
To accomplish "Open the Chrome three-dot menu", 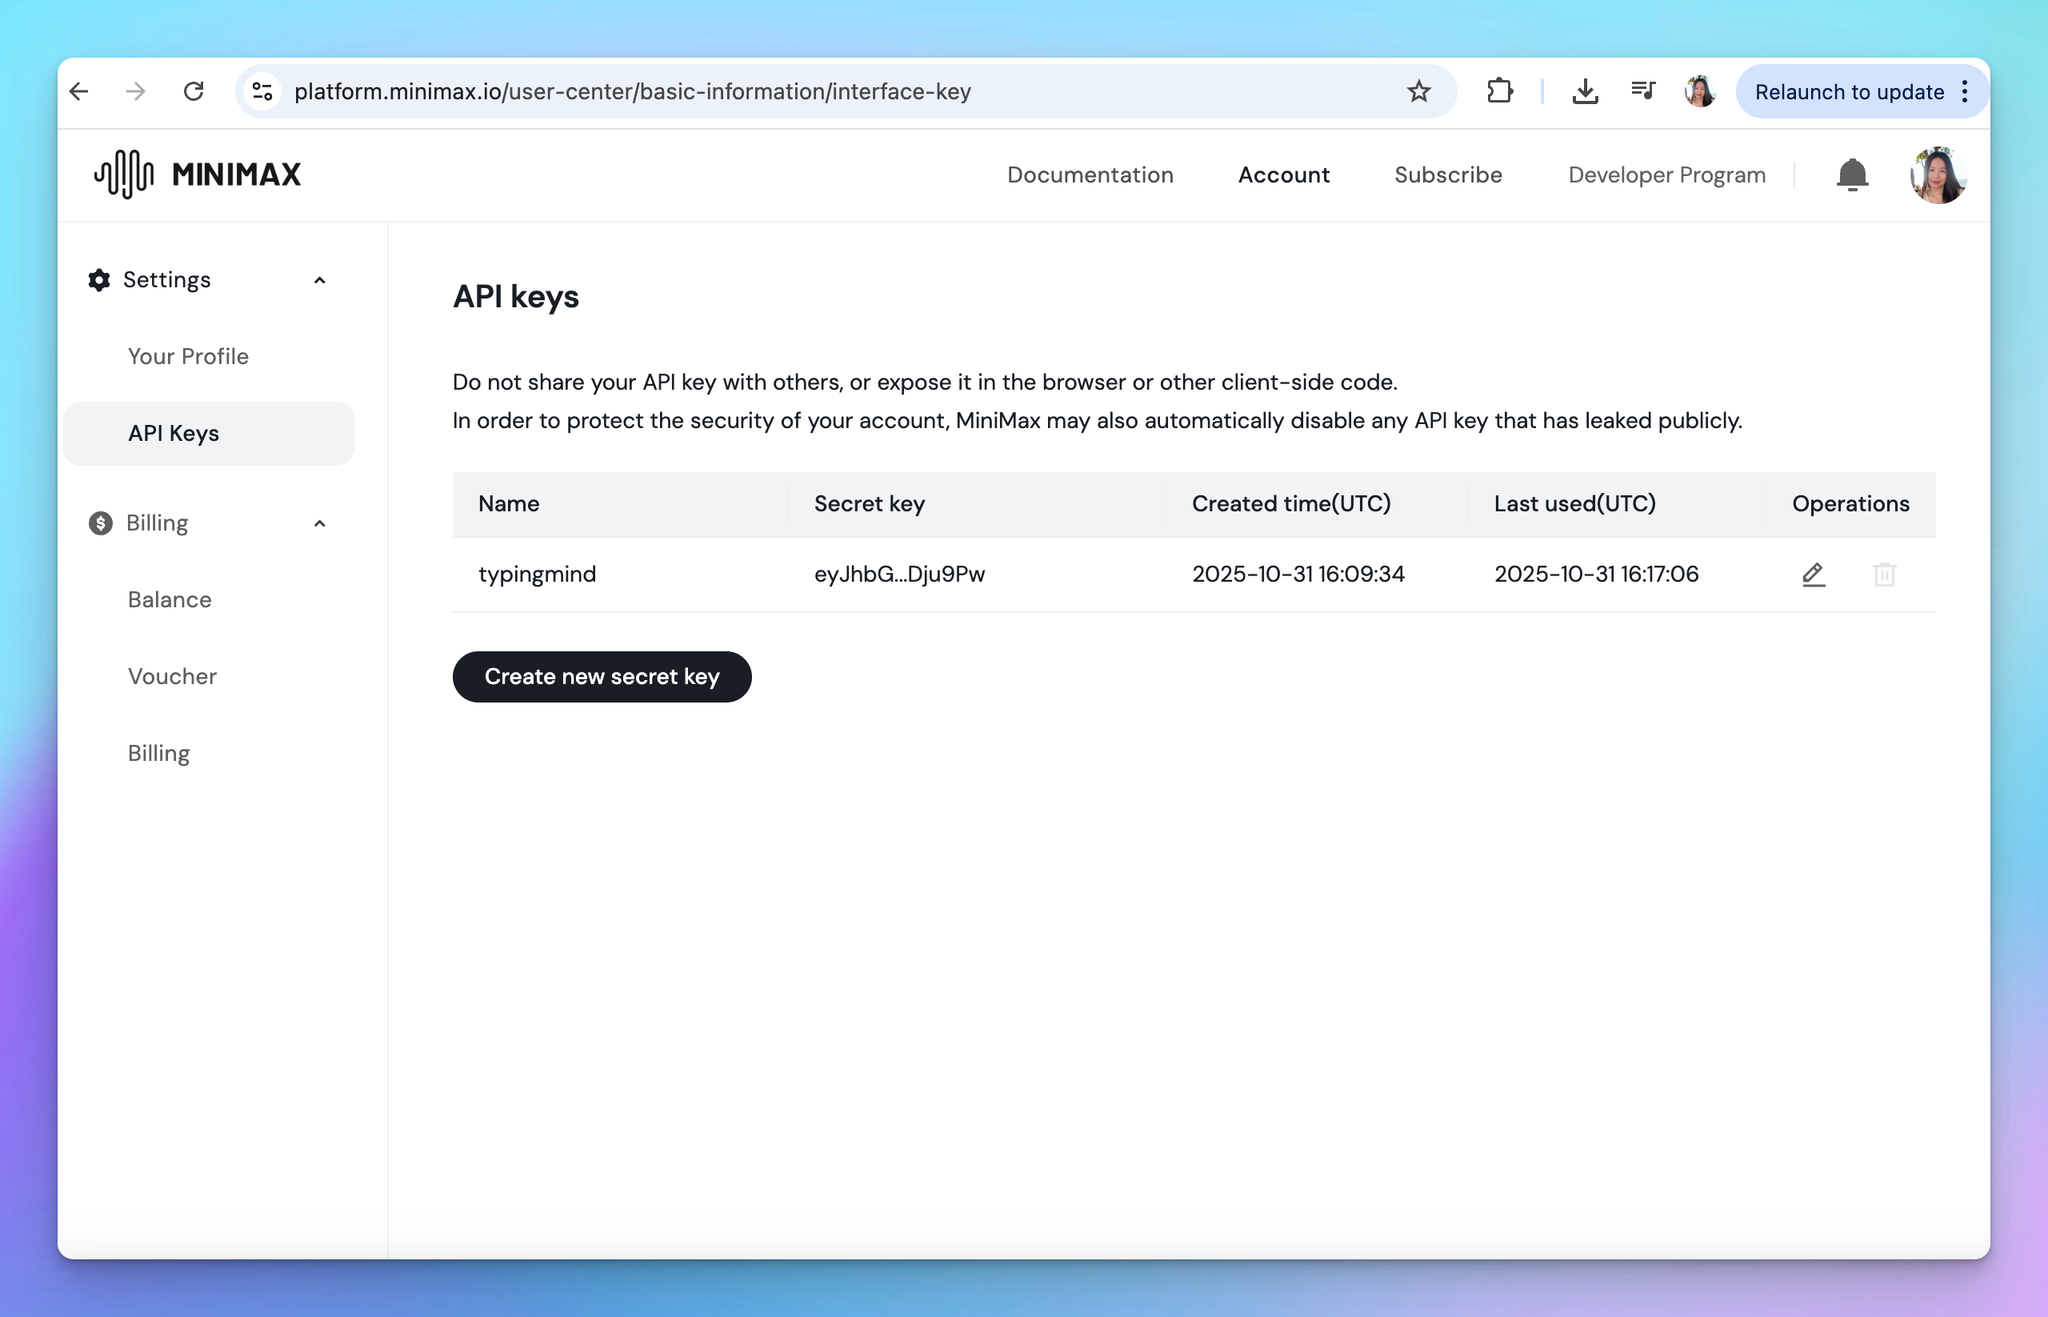I will [1965, 92].
